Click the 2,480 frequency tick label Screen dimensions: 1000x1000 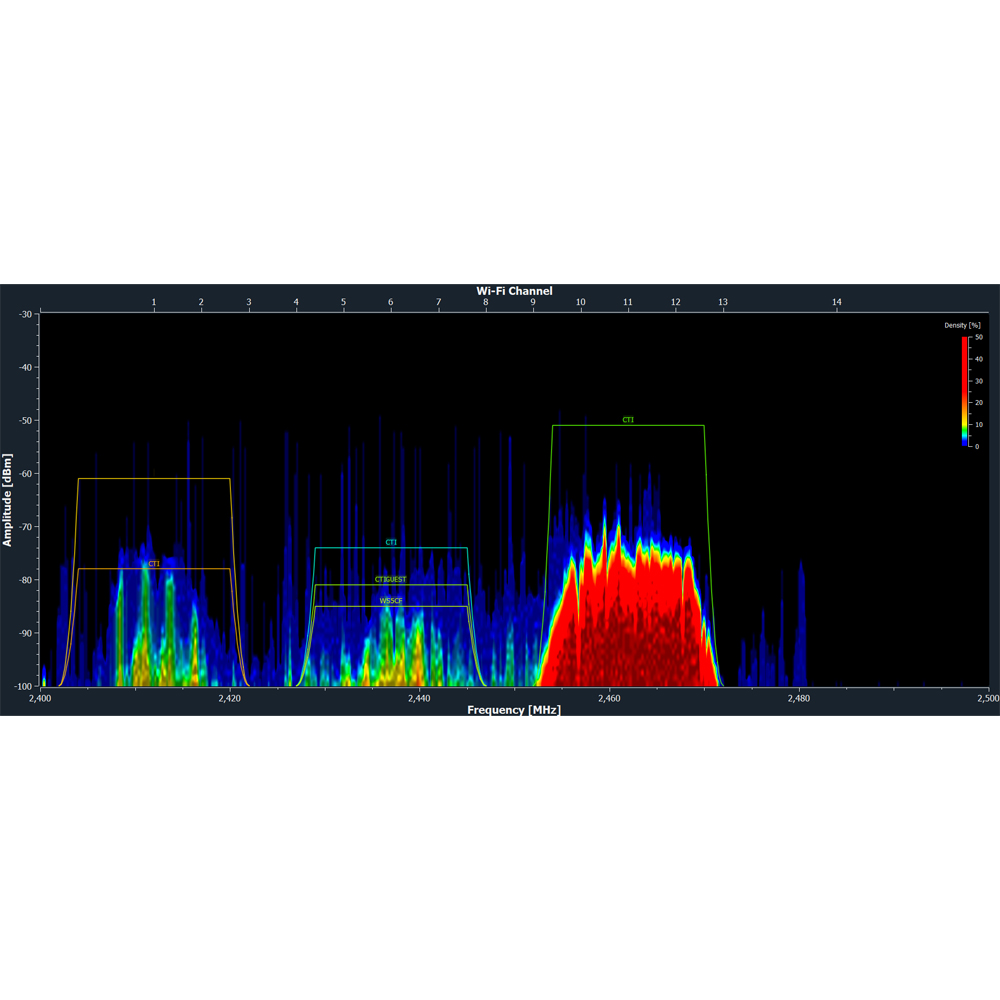(798, 698)
